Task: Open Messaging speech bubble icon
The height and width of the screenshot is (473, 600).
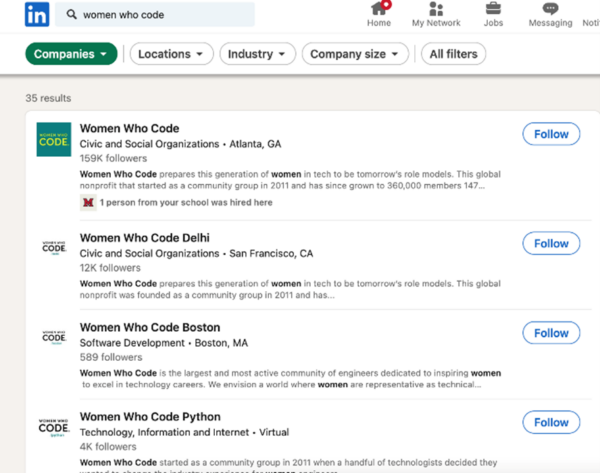Action: point(550,8)
